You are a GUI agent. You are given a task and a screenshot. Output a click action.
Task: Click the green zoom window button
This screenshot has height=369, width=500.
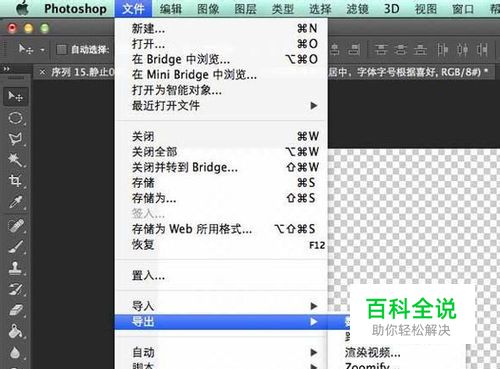click(x=44, y=28)
